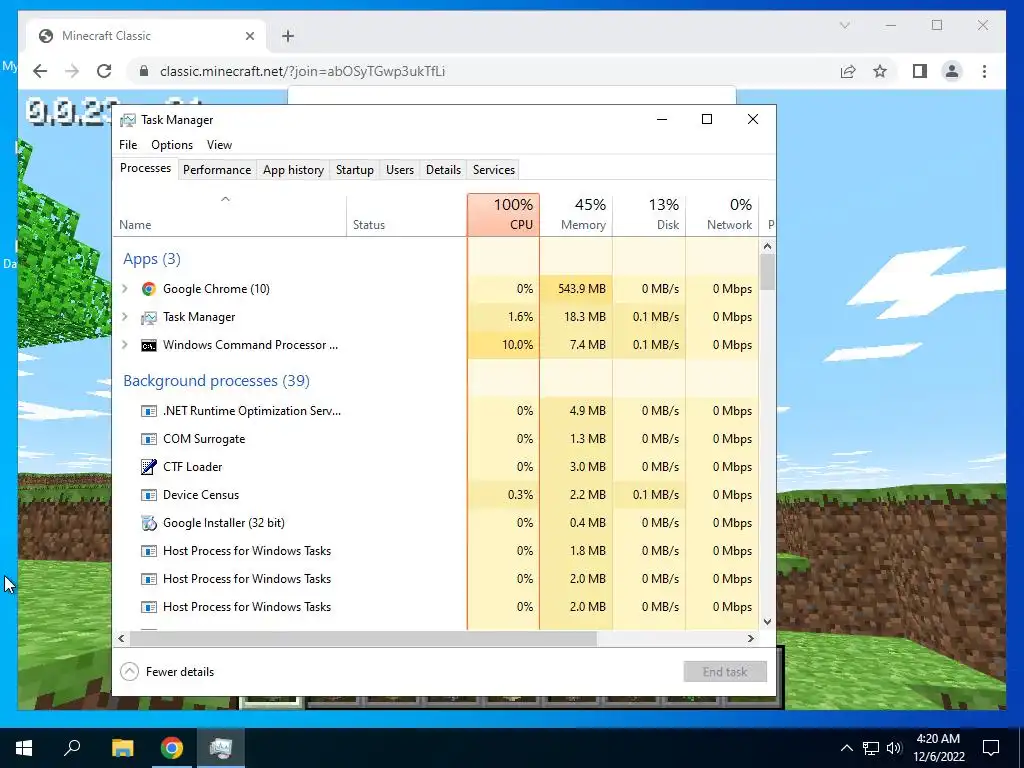The height and width of the screenshot is (768, 1024).
Task: Switch to the Services tab
Action: (x=494, y=170)
